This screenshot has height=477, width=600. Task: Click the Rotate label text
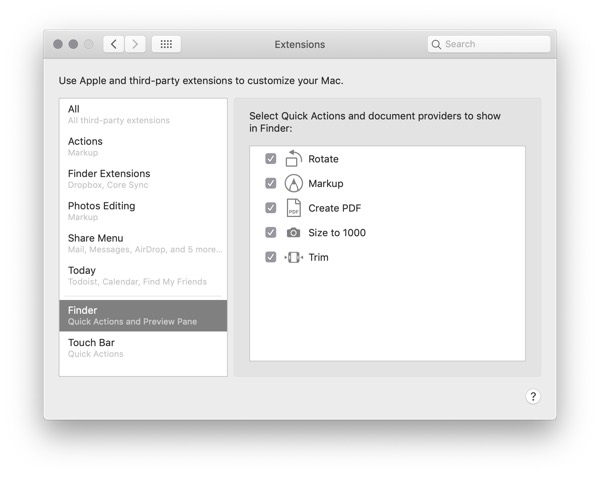click(x=323, y=159)
